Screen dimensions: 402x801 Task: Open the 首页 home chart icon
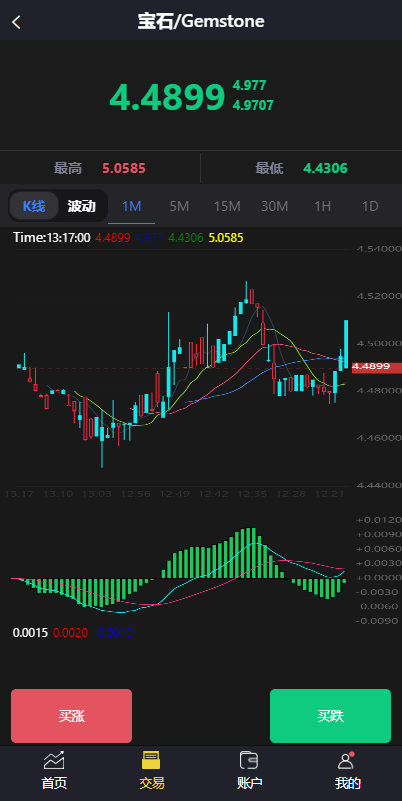pos(54,761)
